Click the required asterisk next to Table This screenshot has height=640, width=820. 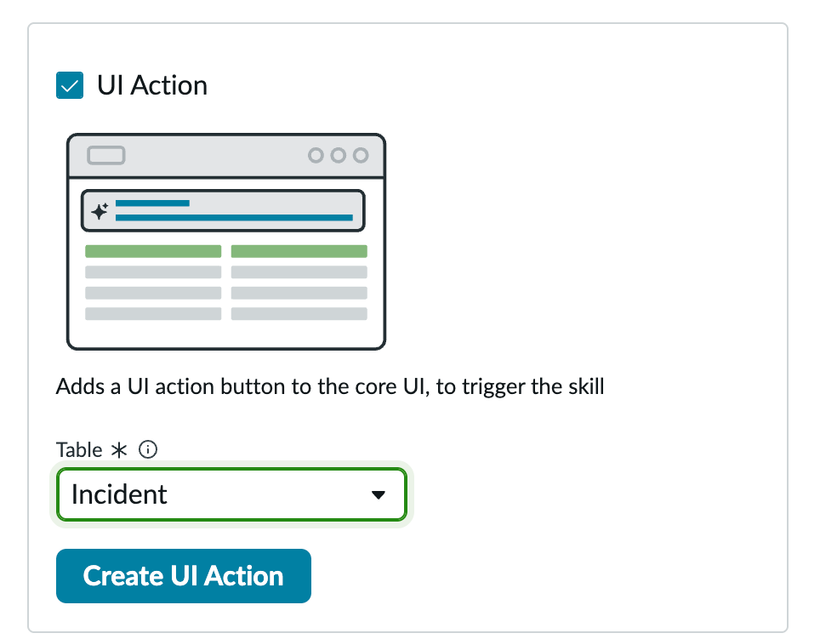click(120, 450)
